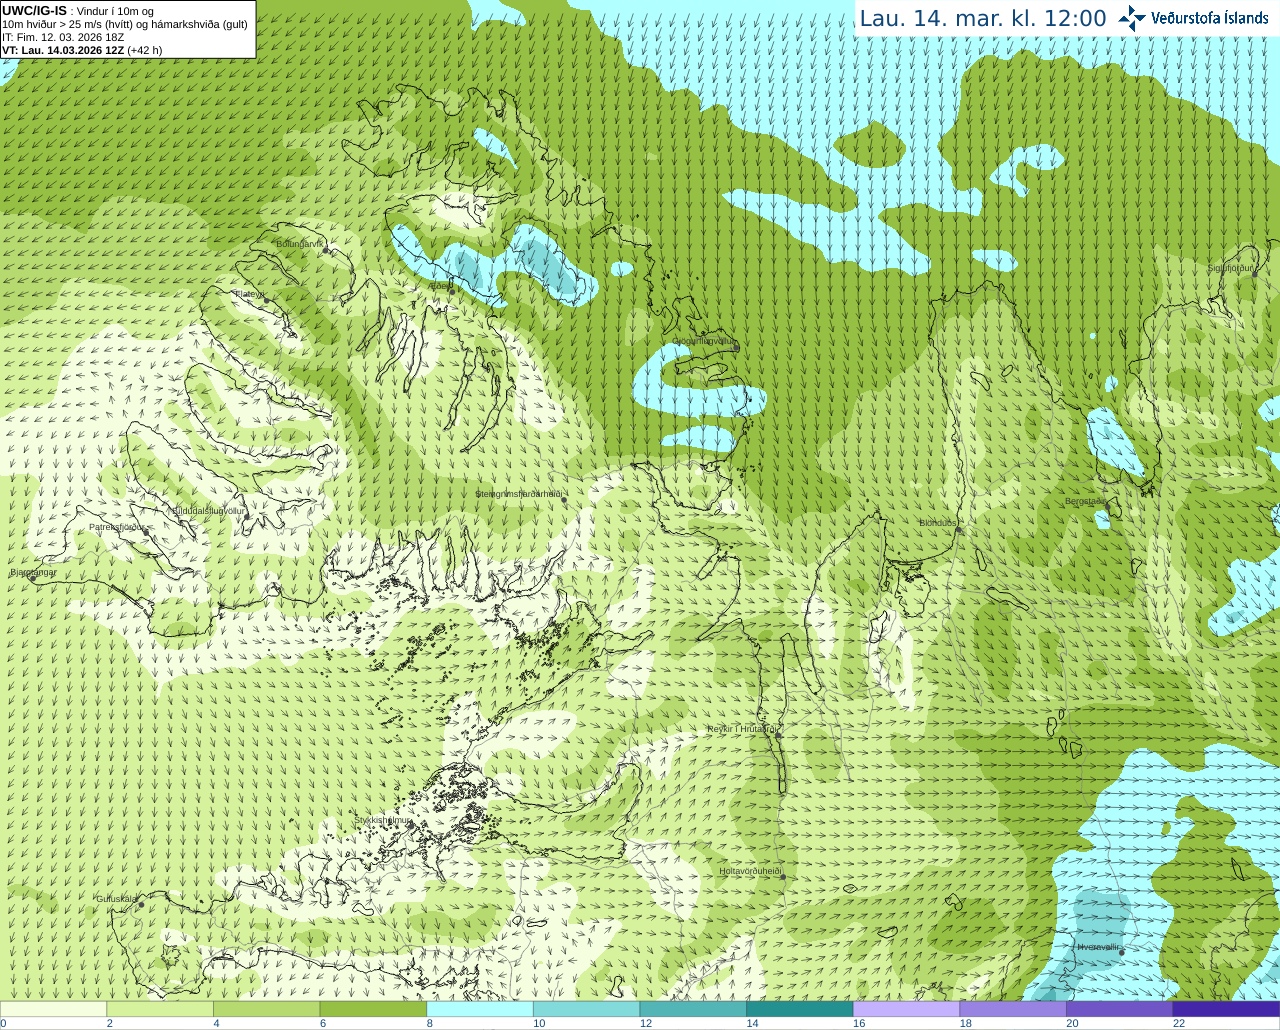Click the Veðurstofa Íslands logo text
Screen dimensions: 1280x1030
tap(1210, 18)
